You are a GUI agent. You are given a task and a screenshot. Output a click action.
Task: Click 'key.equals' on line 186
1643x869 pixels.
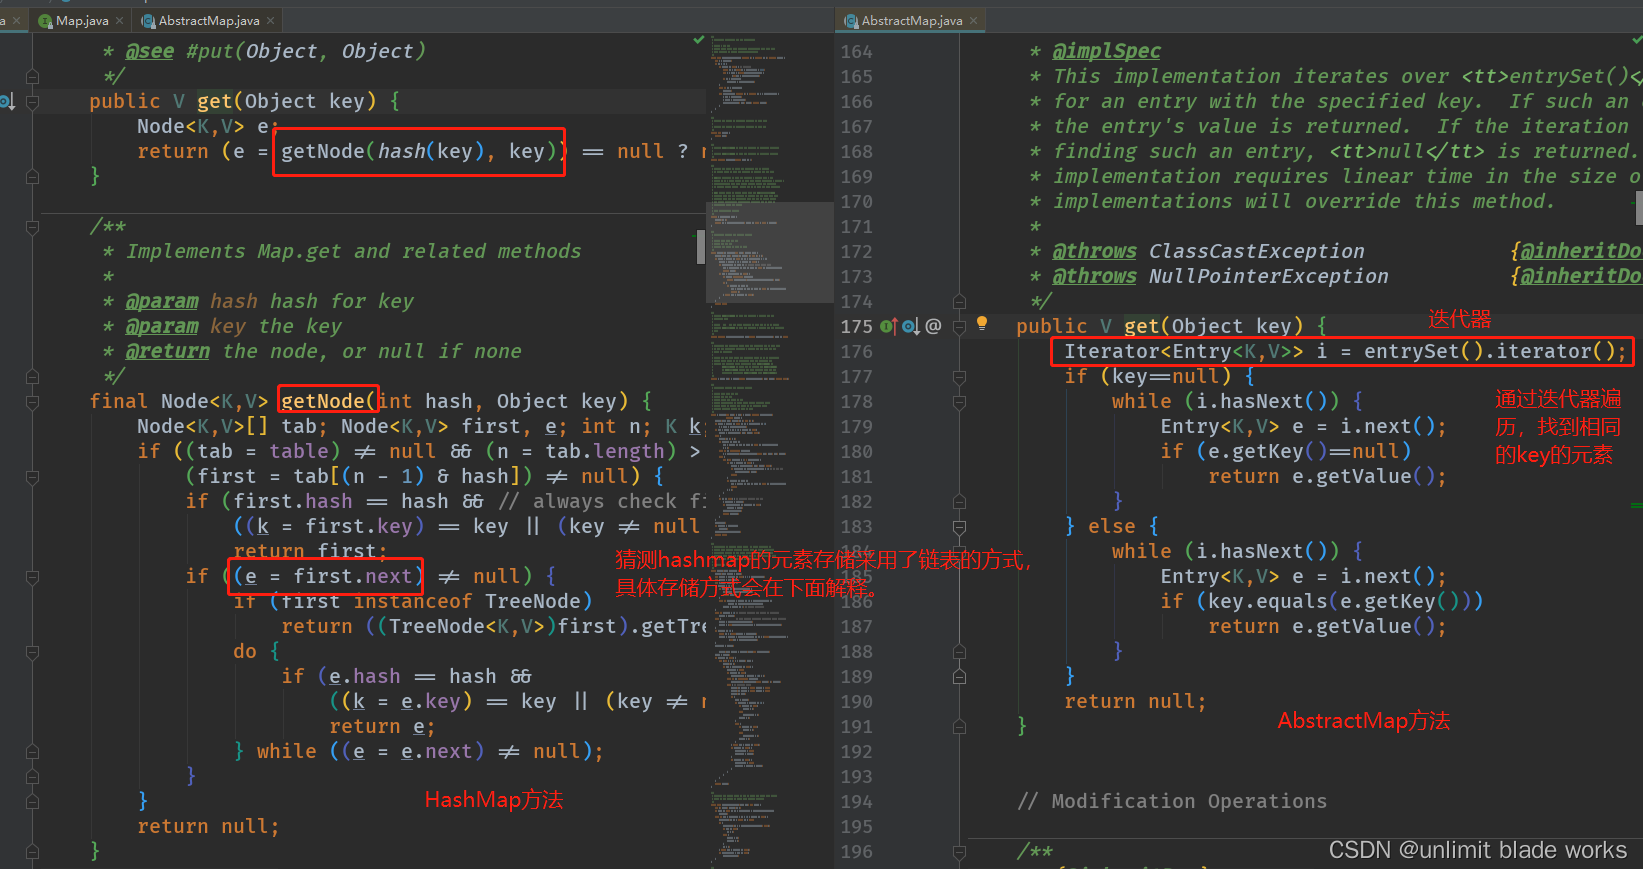tap(1268, 601)
